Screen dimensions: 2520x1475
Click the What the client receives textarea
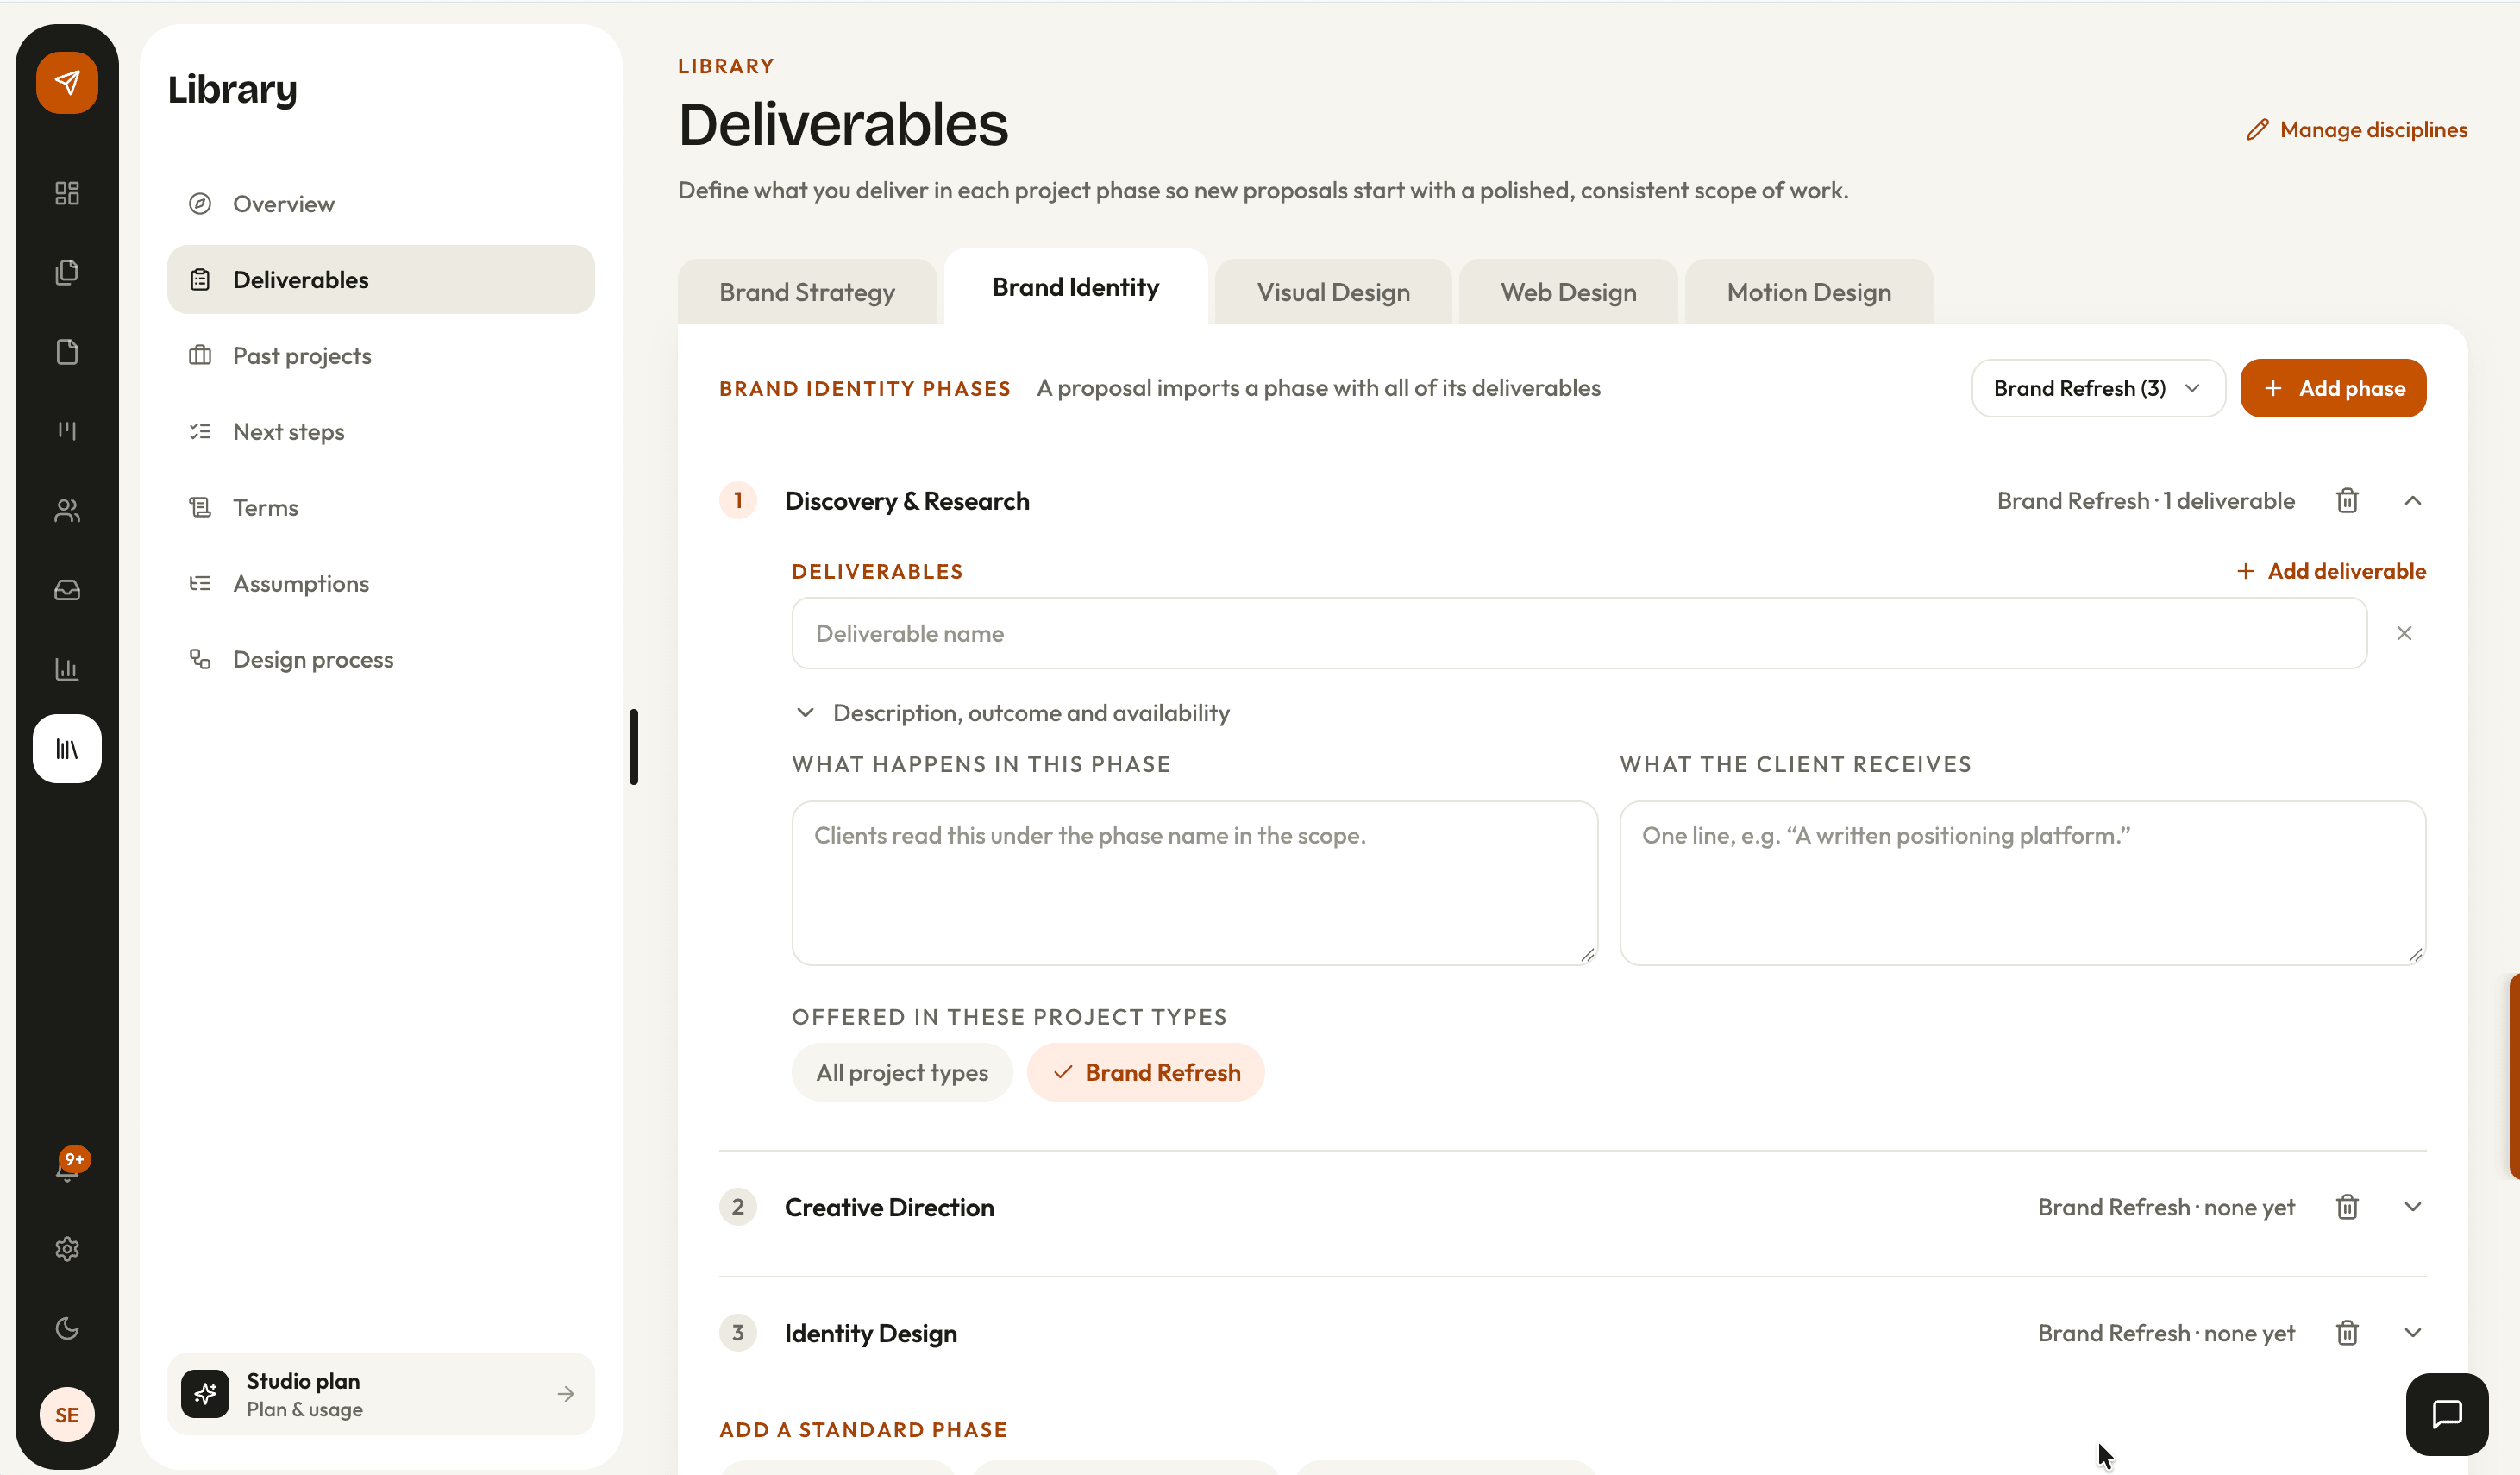click(2023, 883)
